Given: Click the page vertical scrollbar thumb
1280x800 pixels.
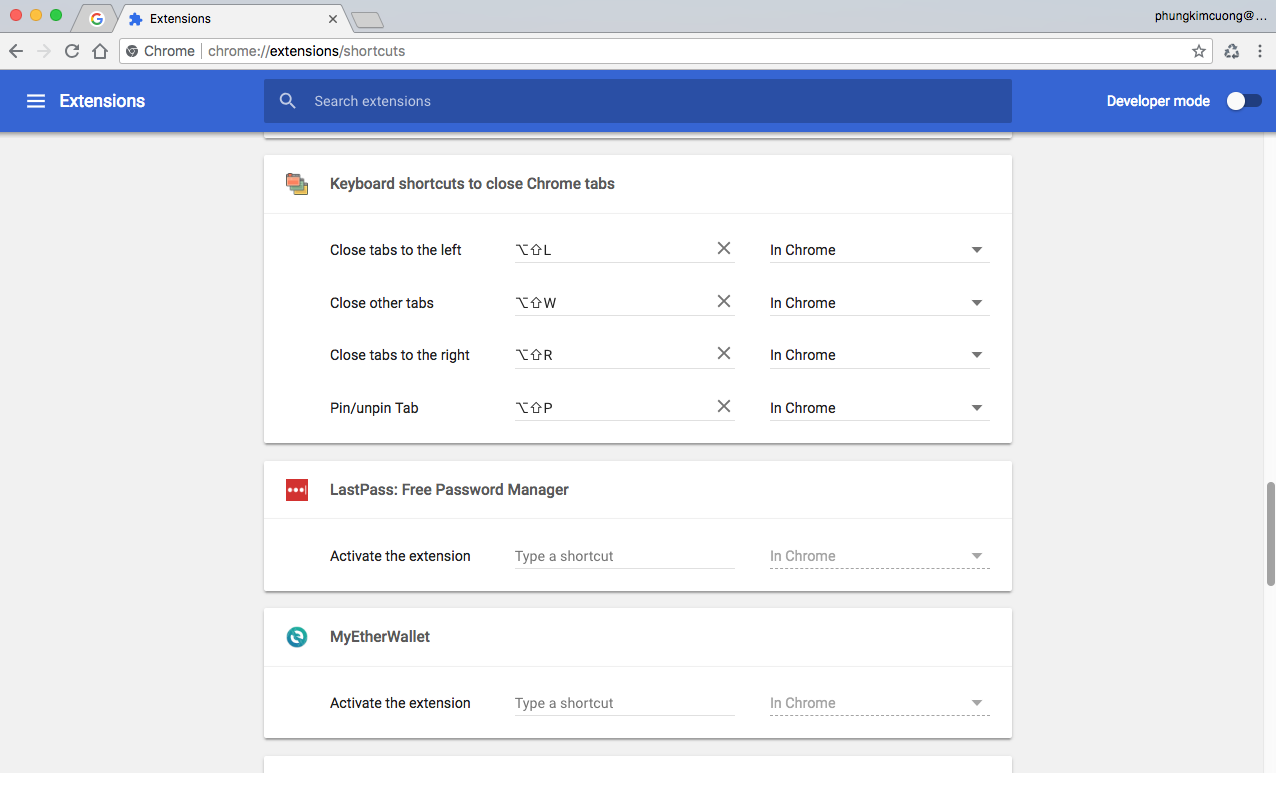Looking at the screenshot, I should 1271,533.
